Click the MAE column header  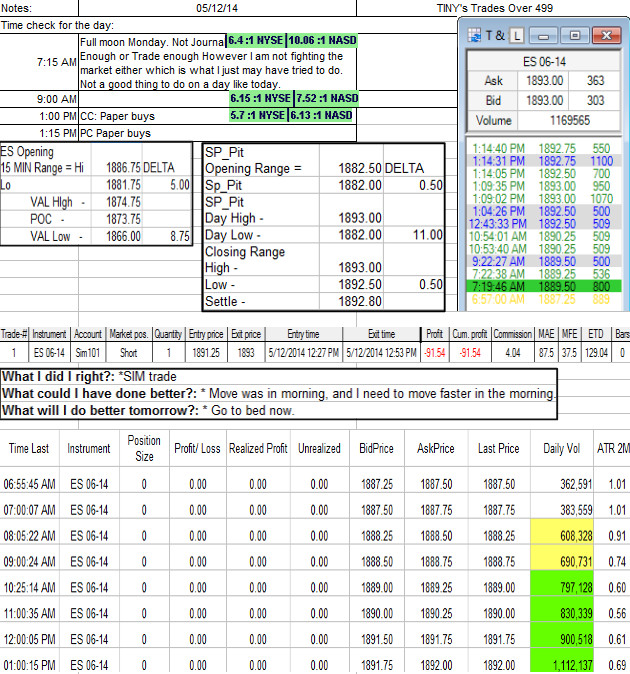[546, 334]
